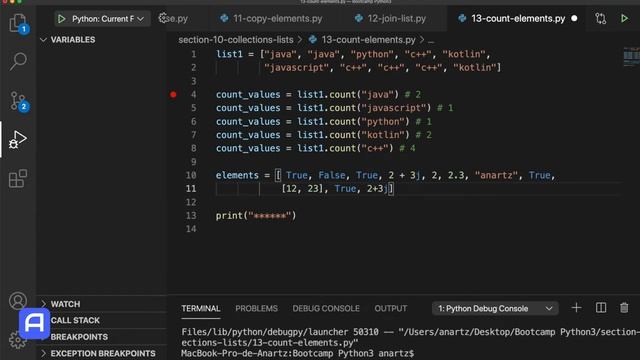Open launch.json with the gear icon
The width and height of the screenshot is (640, 360).
pyautogui.click(x=163, y=18)
